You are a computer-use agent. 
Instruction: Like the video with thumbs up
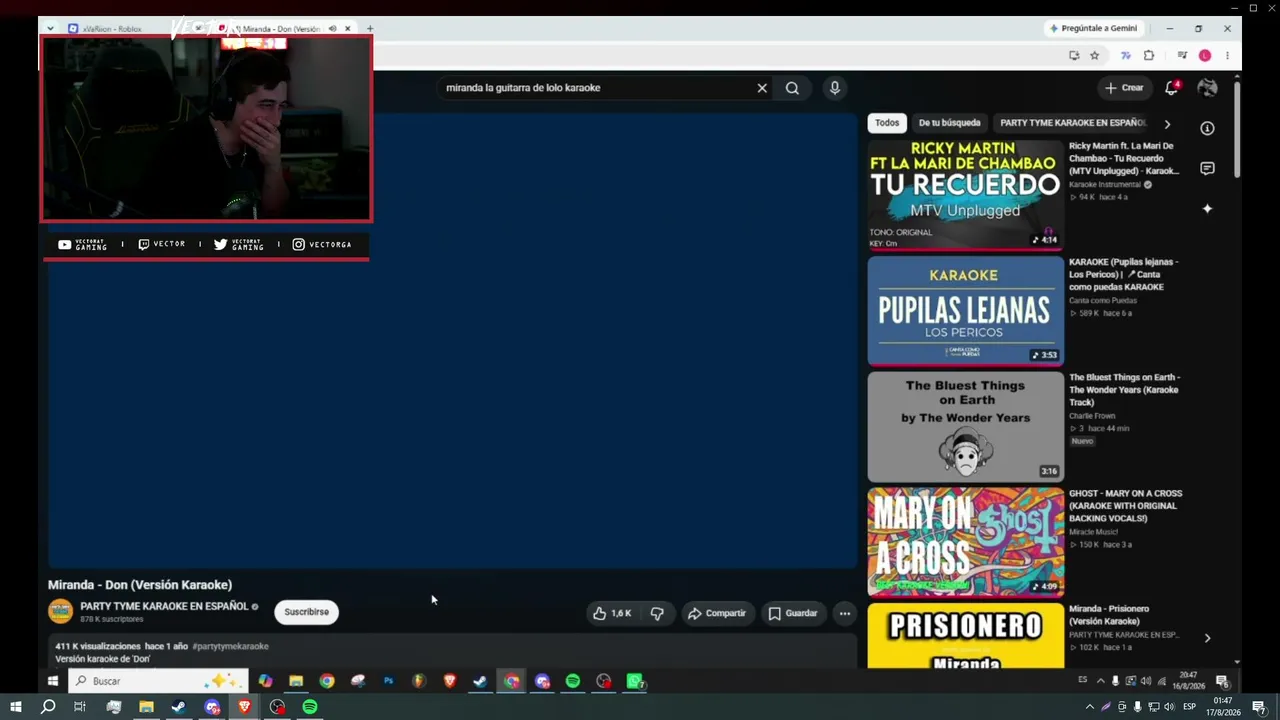[612, 613]
